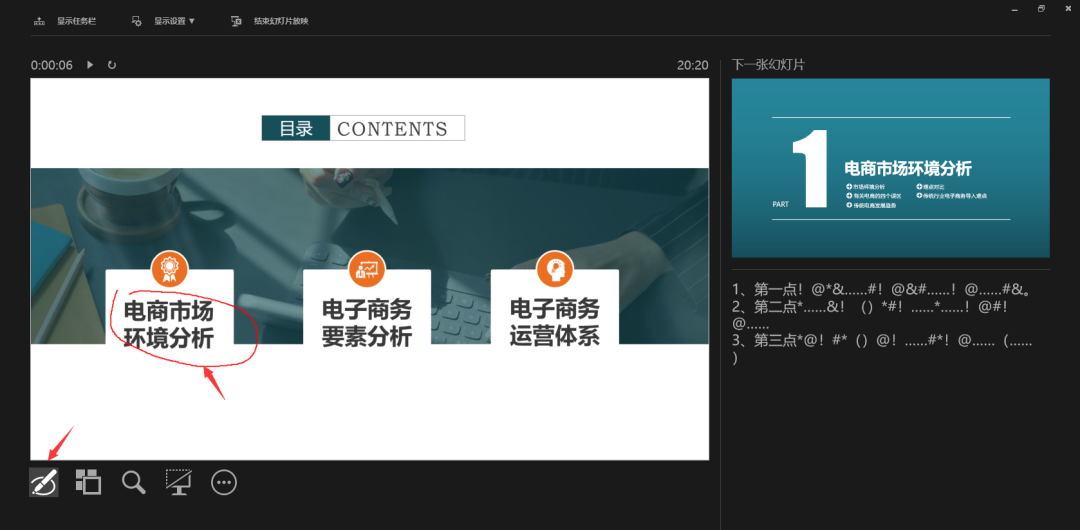The height and width of the screenshot is (530, 1080).
Task: Click the 目录 CONTENTS title on slide
Action: point(363,128)
